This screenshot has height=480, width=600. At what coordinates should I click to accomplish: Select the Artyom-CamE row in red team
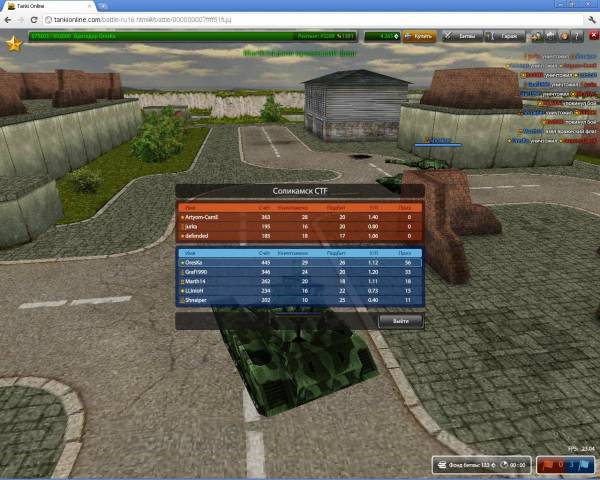coord(300,217)
